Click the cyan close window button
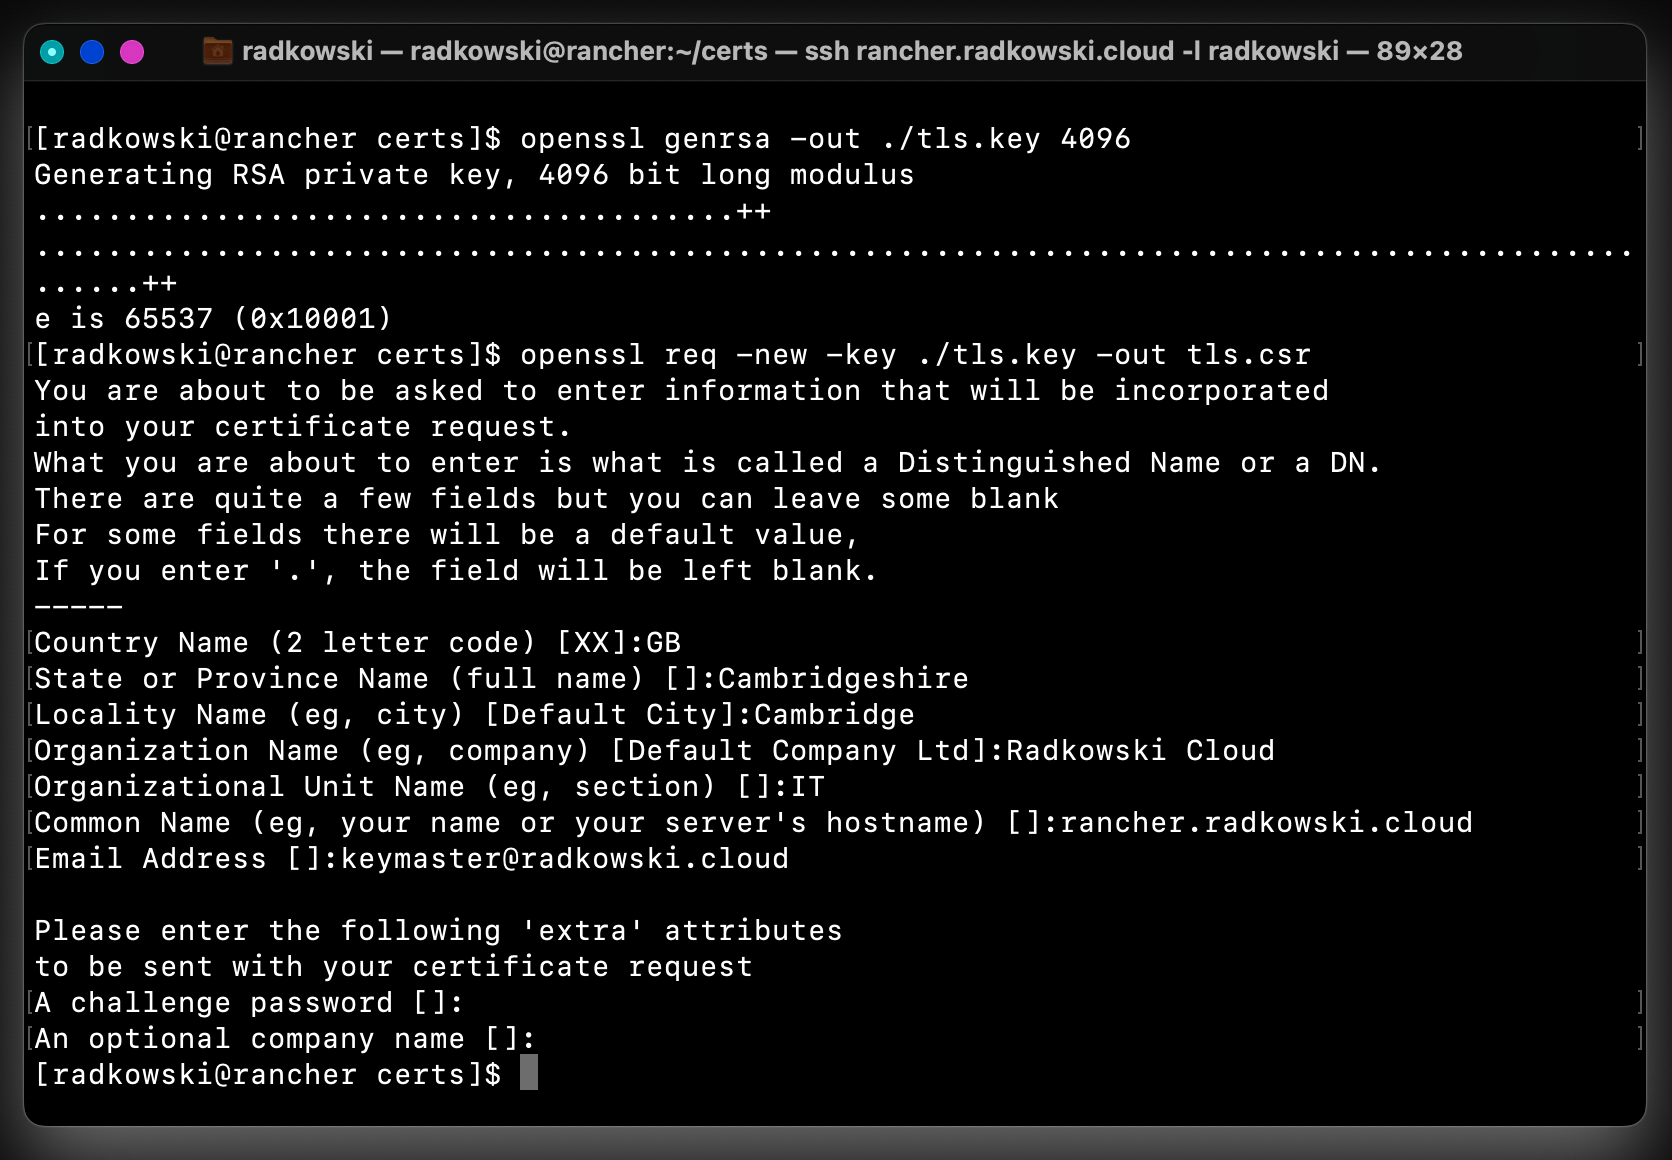The width and height of the screenshot is (1672, 1160). [52, 52]
